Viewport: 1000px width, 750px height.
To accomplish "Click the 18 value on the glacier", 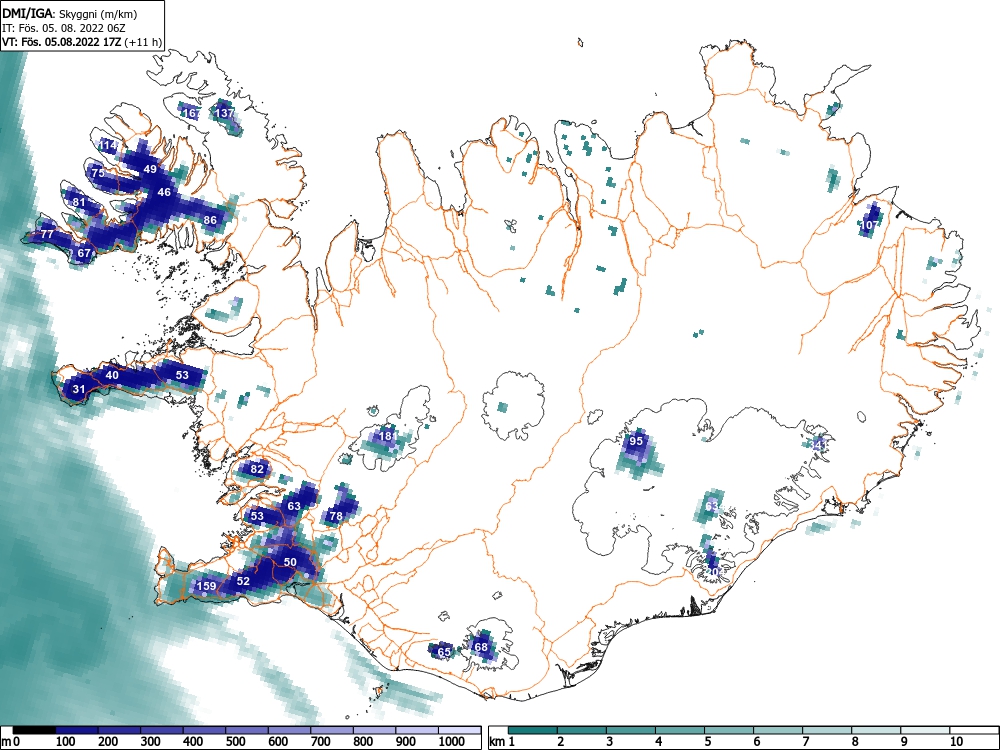I will click(x=386, y=436).
